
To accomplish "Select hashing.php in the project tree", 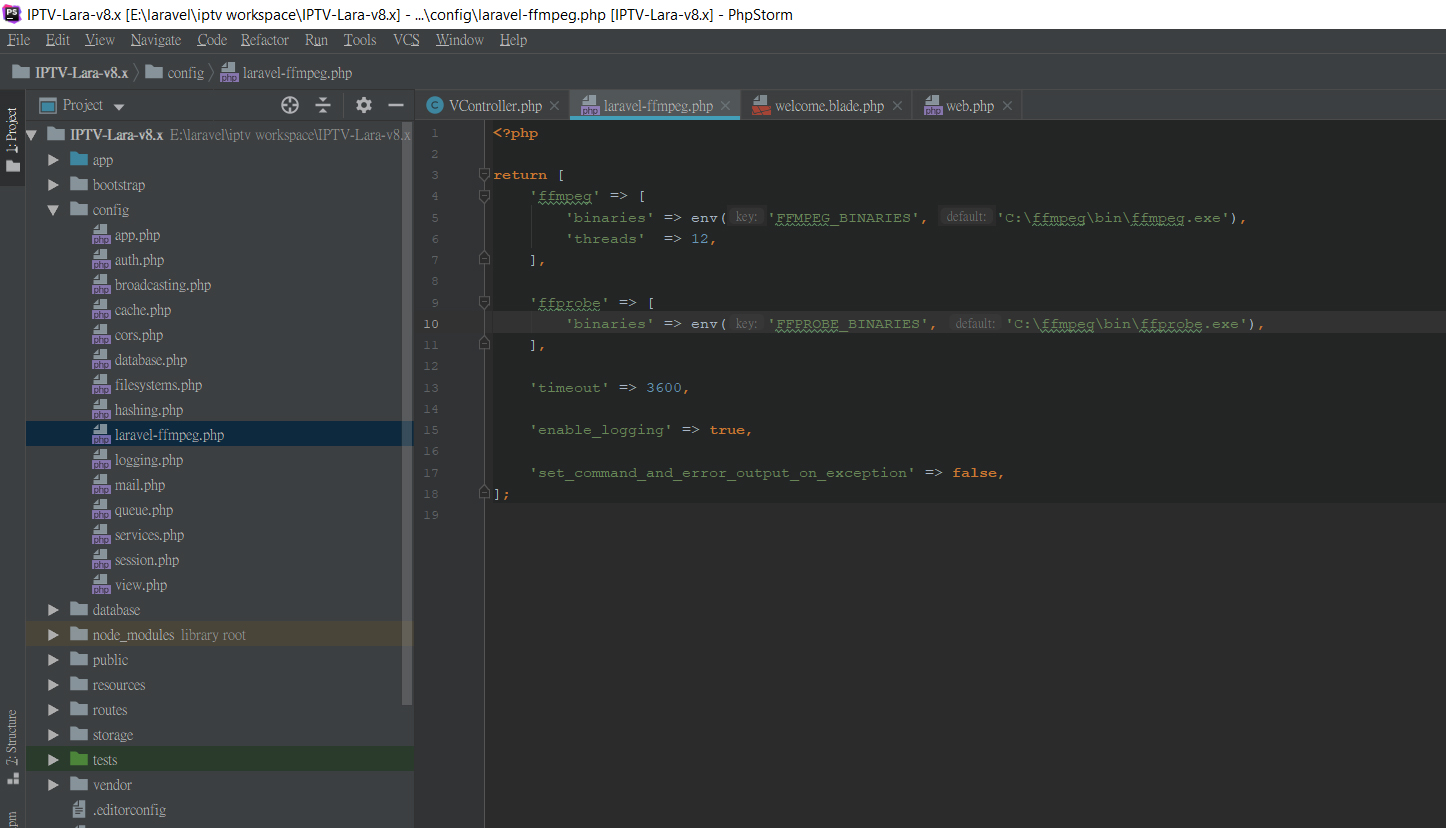I will [x=149, y=410].
